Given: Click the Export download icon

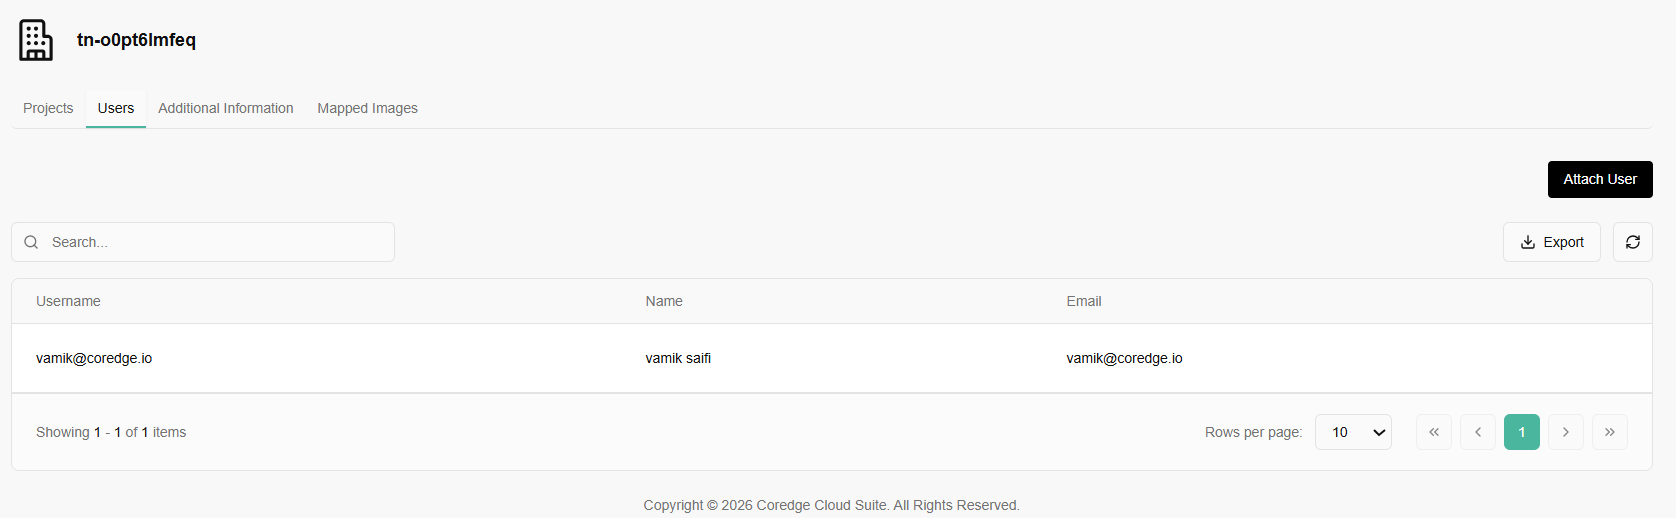Looking at the screenshot, I should pyautogui.click(x=1528, y=242).
